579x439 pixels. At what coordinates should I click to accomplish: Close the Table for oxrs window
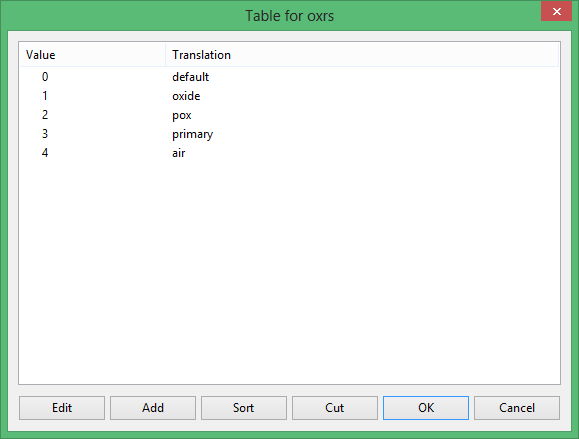pyautogui.click(x=556, y=11)
